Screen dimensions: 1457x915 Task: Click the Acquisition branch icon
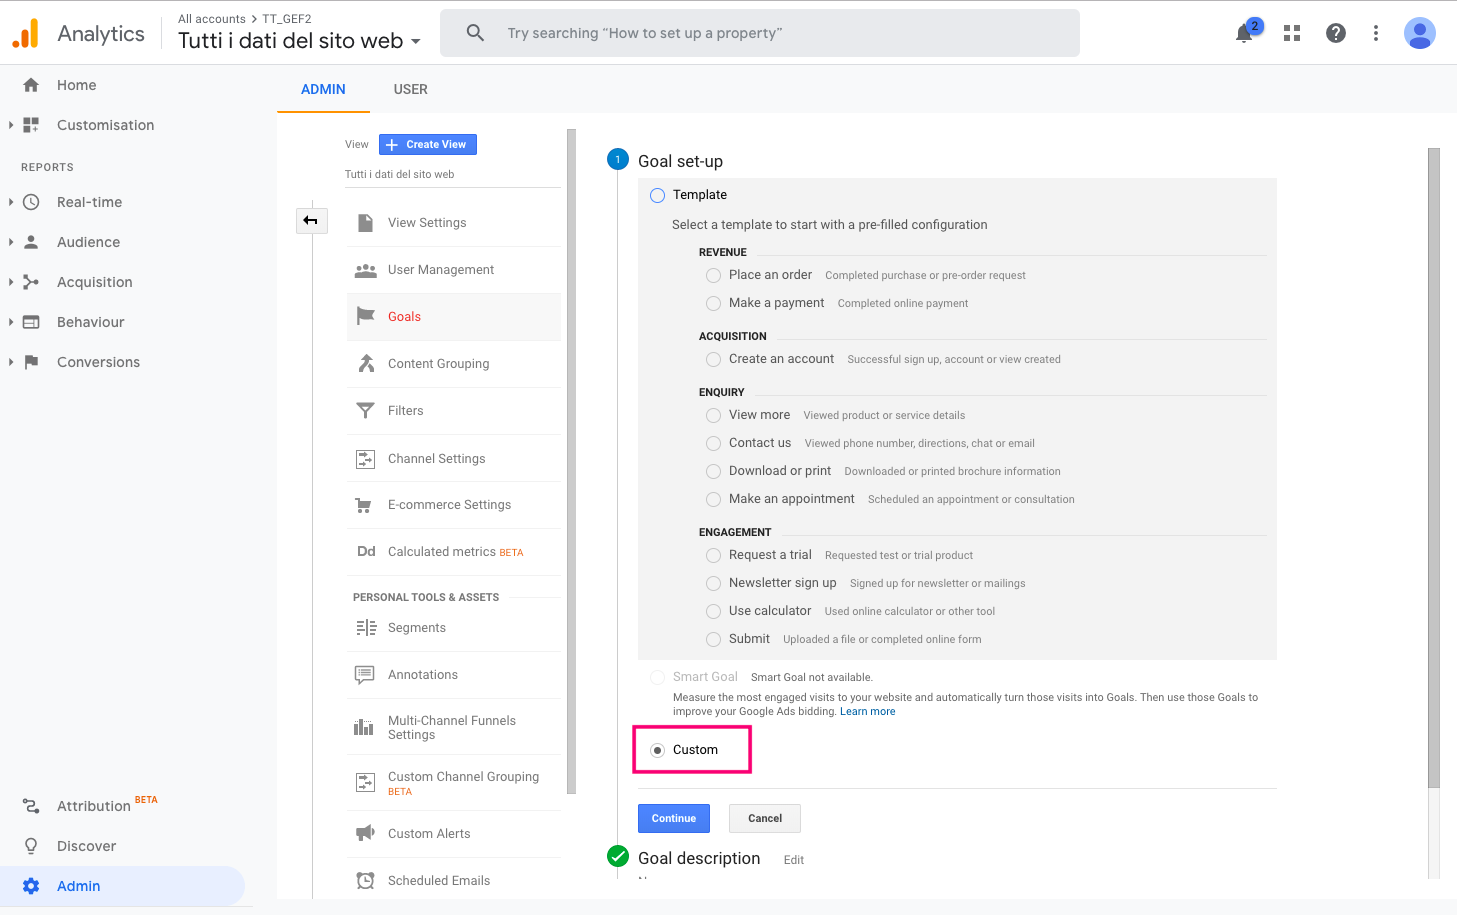pos(31,282)
